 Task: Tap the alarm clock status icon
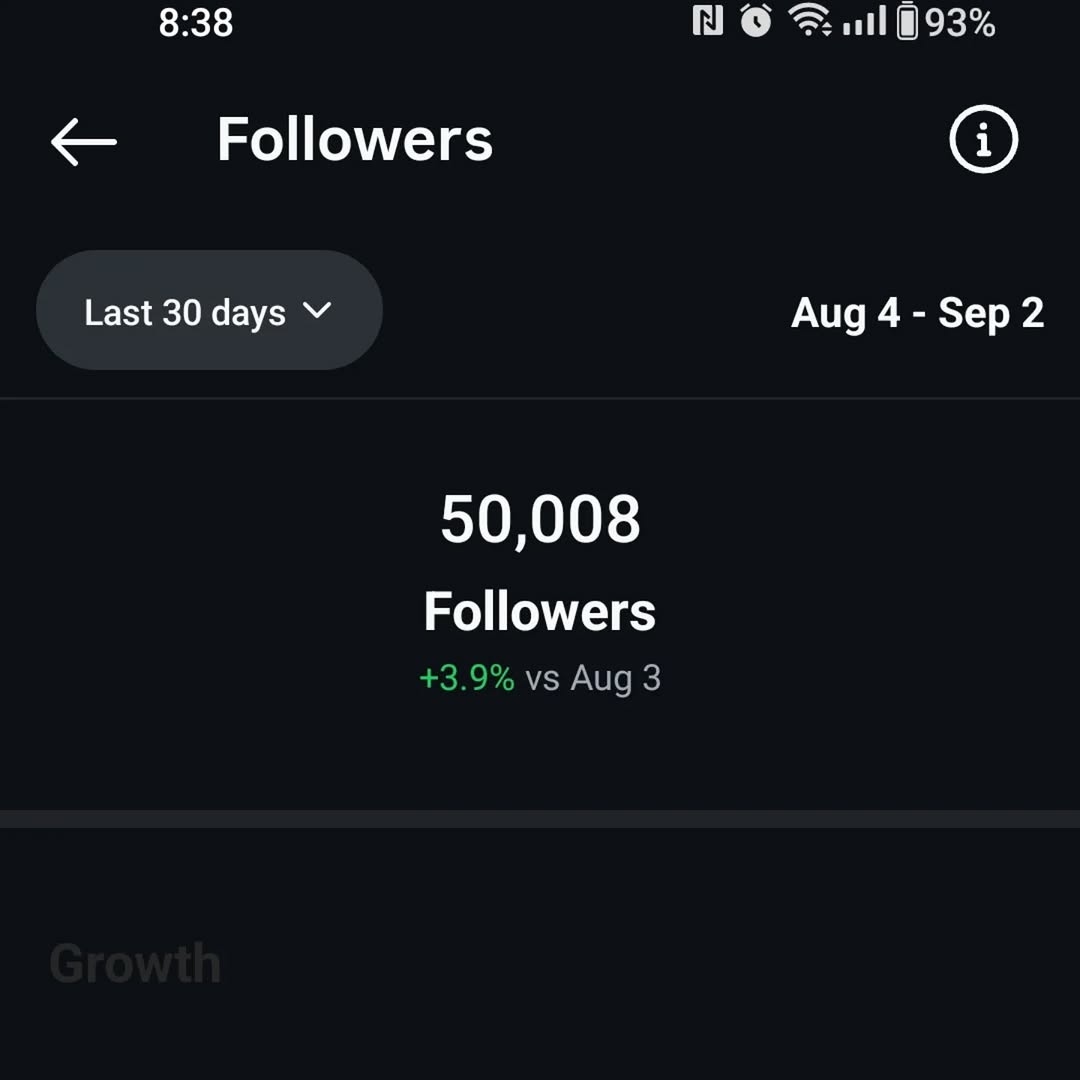756,21
